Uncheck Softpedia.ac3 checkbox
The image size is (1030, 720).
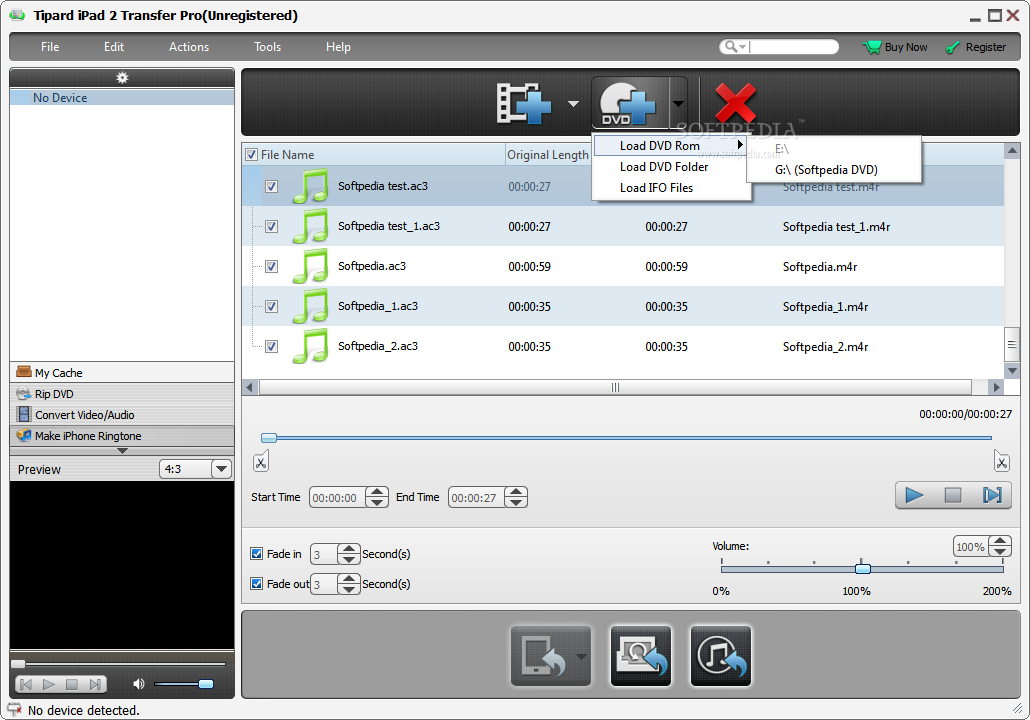[x=271, y=267]
